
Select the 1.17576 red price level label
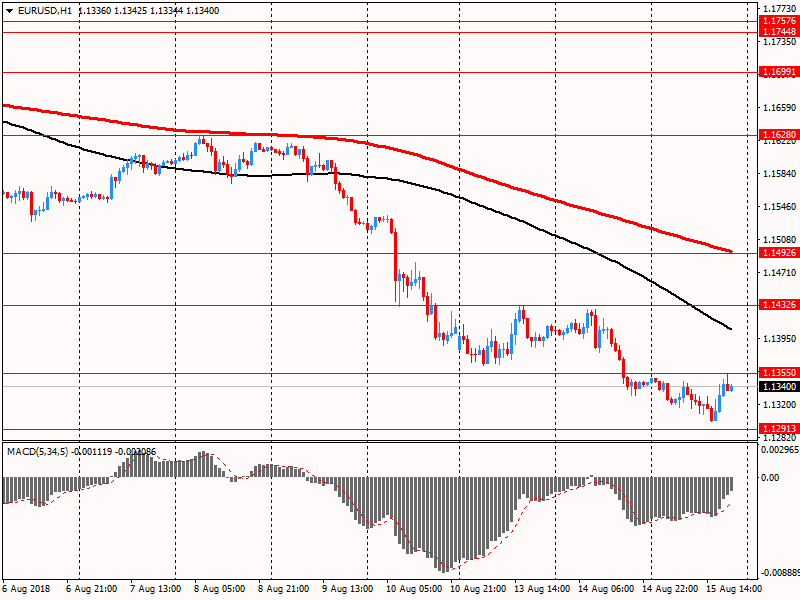tap(779, 21)
